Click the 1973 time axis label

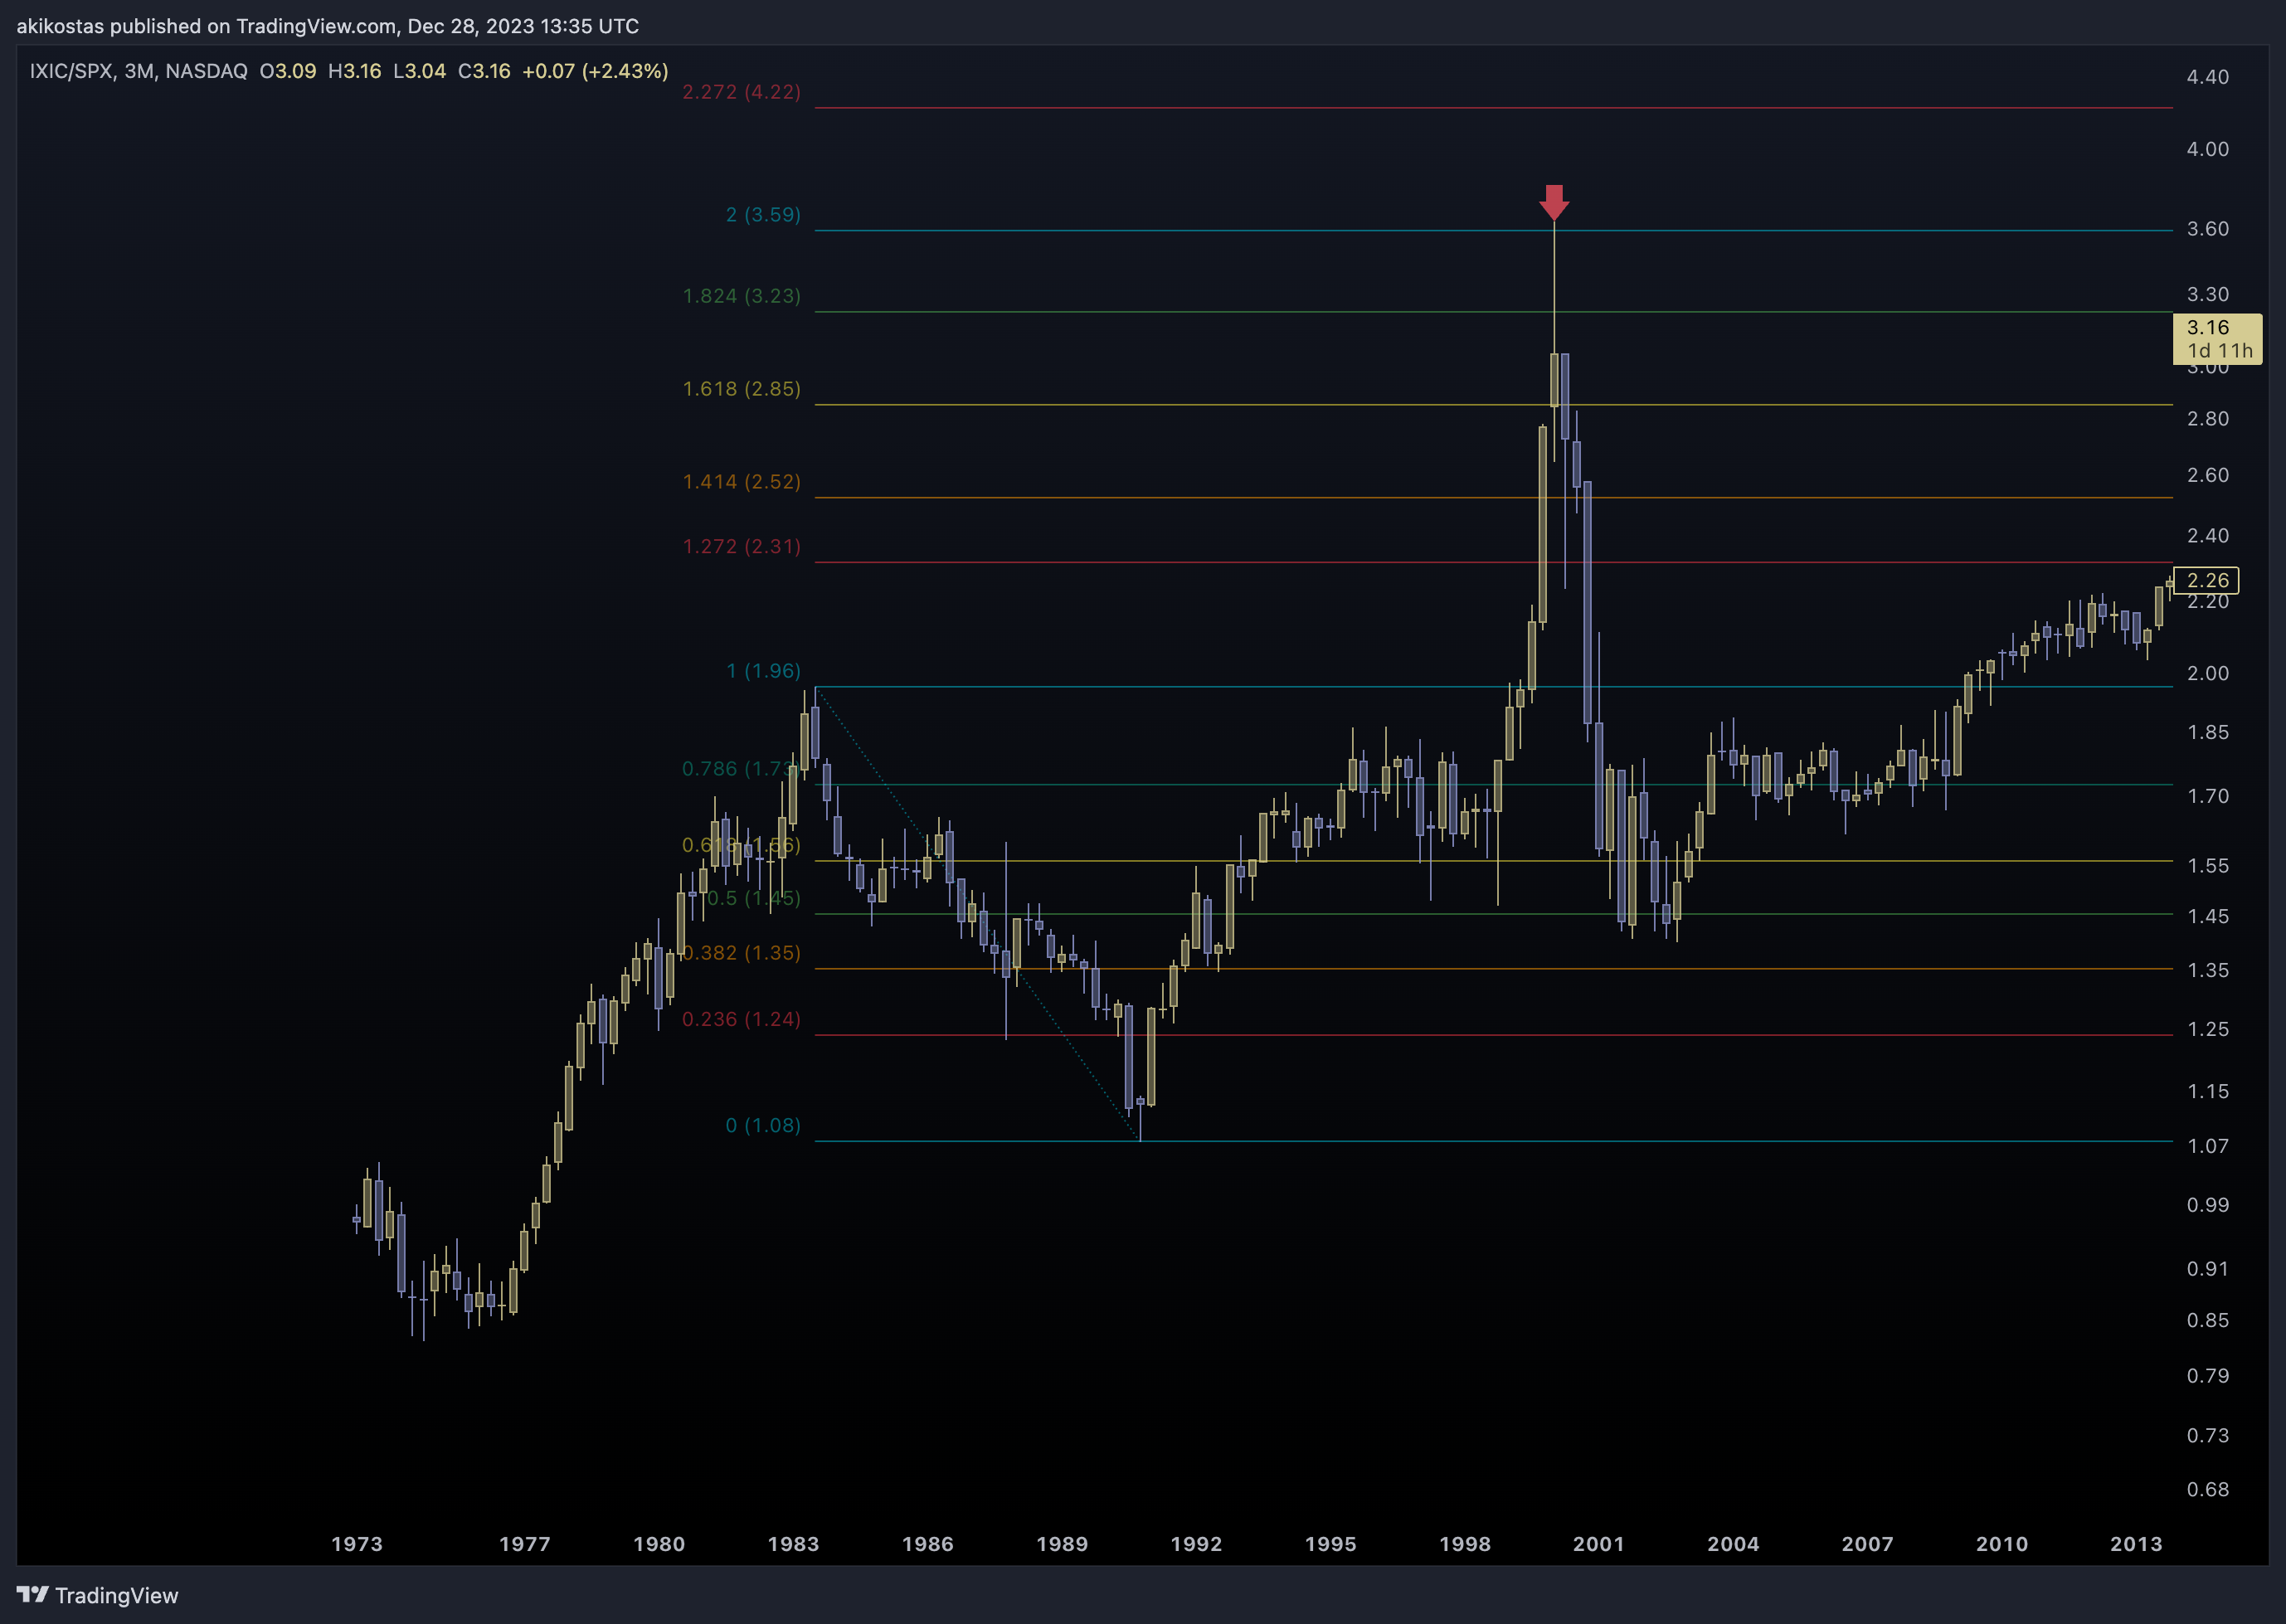click(x=357, y=1544)
